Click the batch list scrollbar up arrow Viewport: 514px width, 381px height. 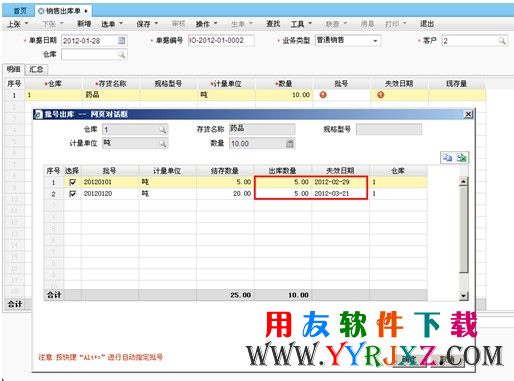pos(463,181)
